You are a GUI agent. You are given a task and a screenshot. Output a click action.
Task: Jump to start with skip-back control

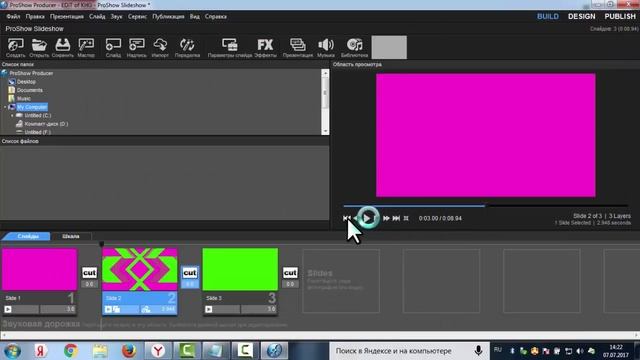point(347,218)
